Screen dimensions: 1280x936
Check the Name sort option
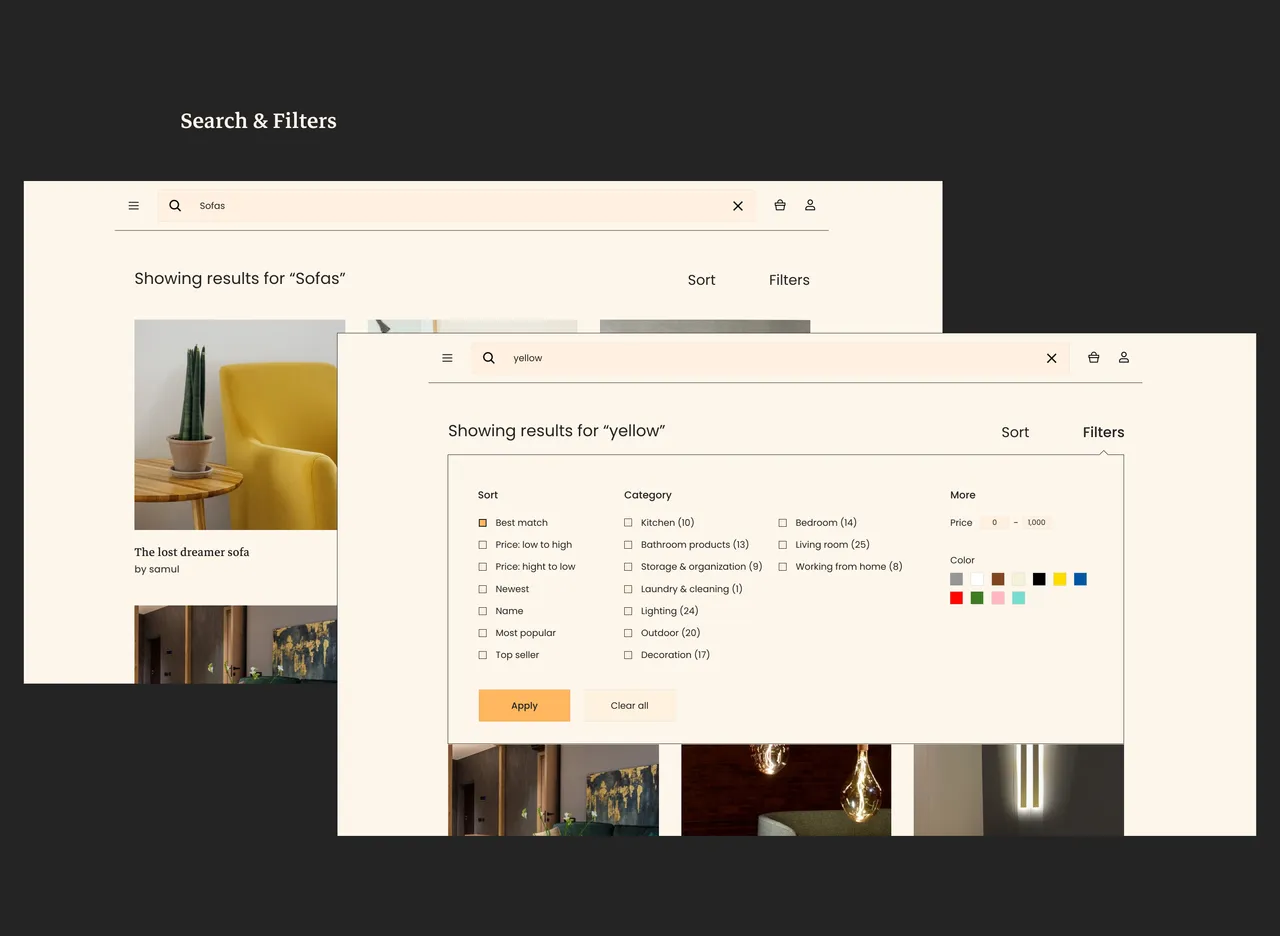(x=483, y=611)
